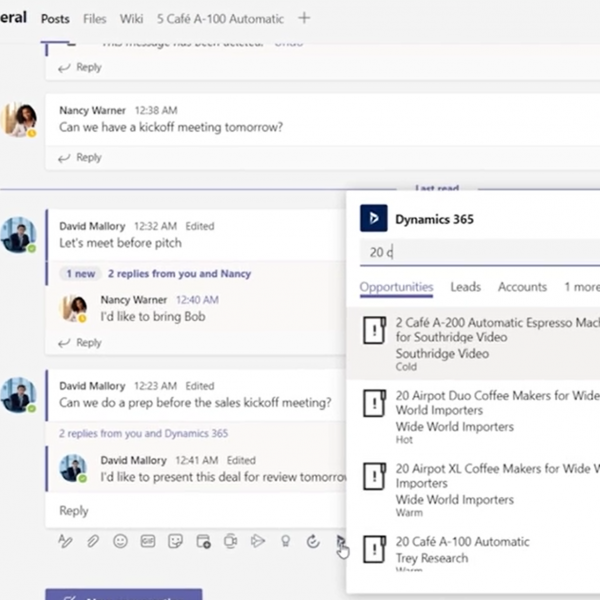This screenshot has width=600, height=600.
Task: Click the New conversation button
Action: (124, 594)
